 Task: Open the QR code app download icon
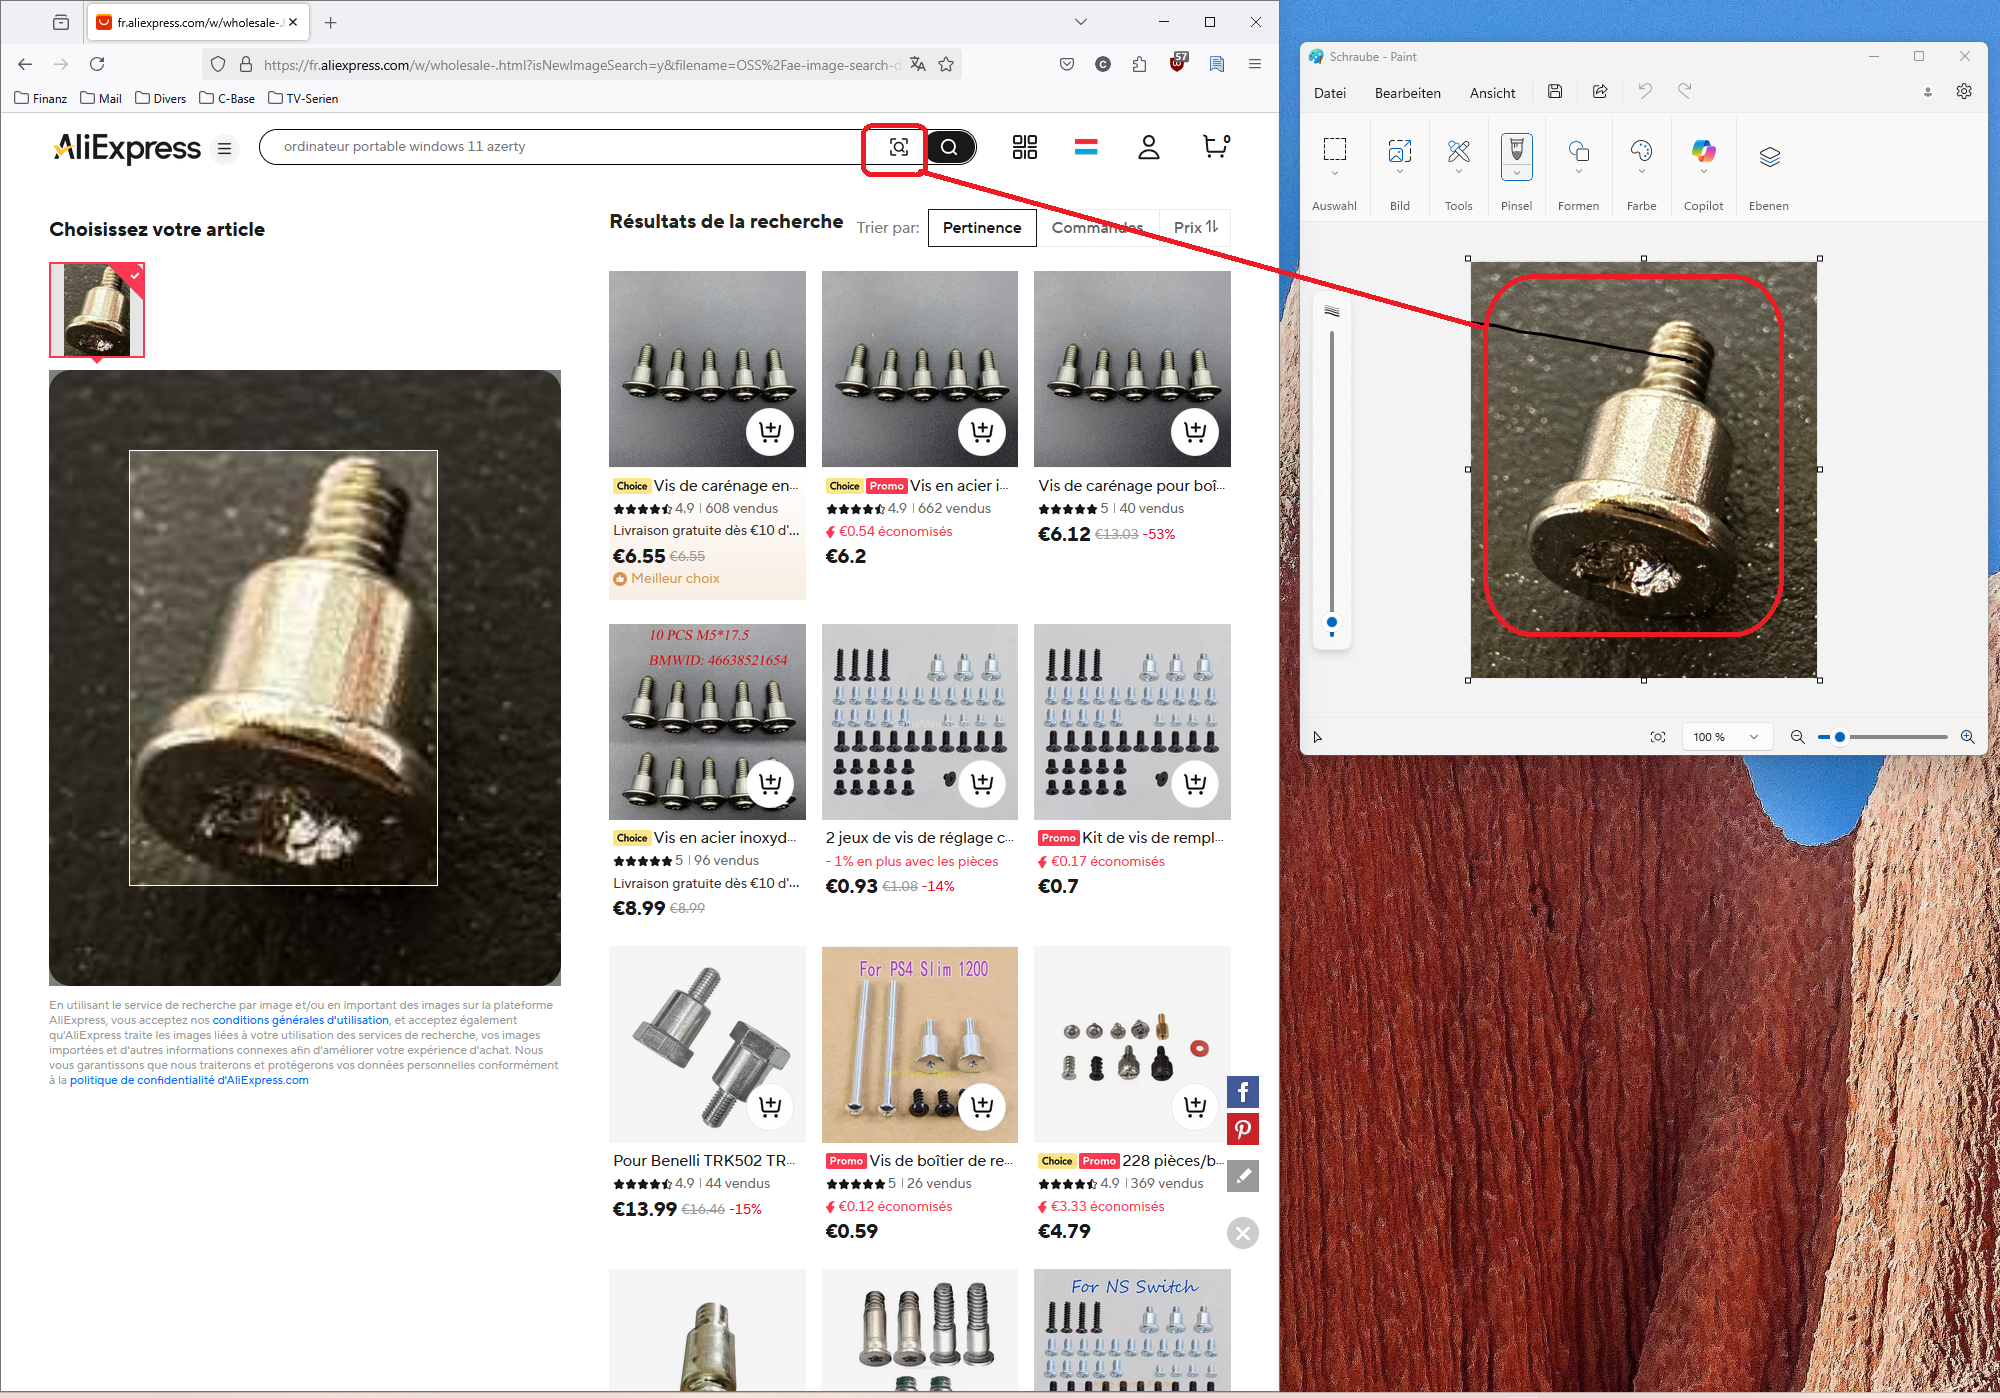click(1024, 147)
